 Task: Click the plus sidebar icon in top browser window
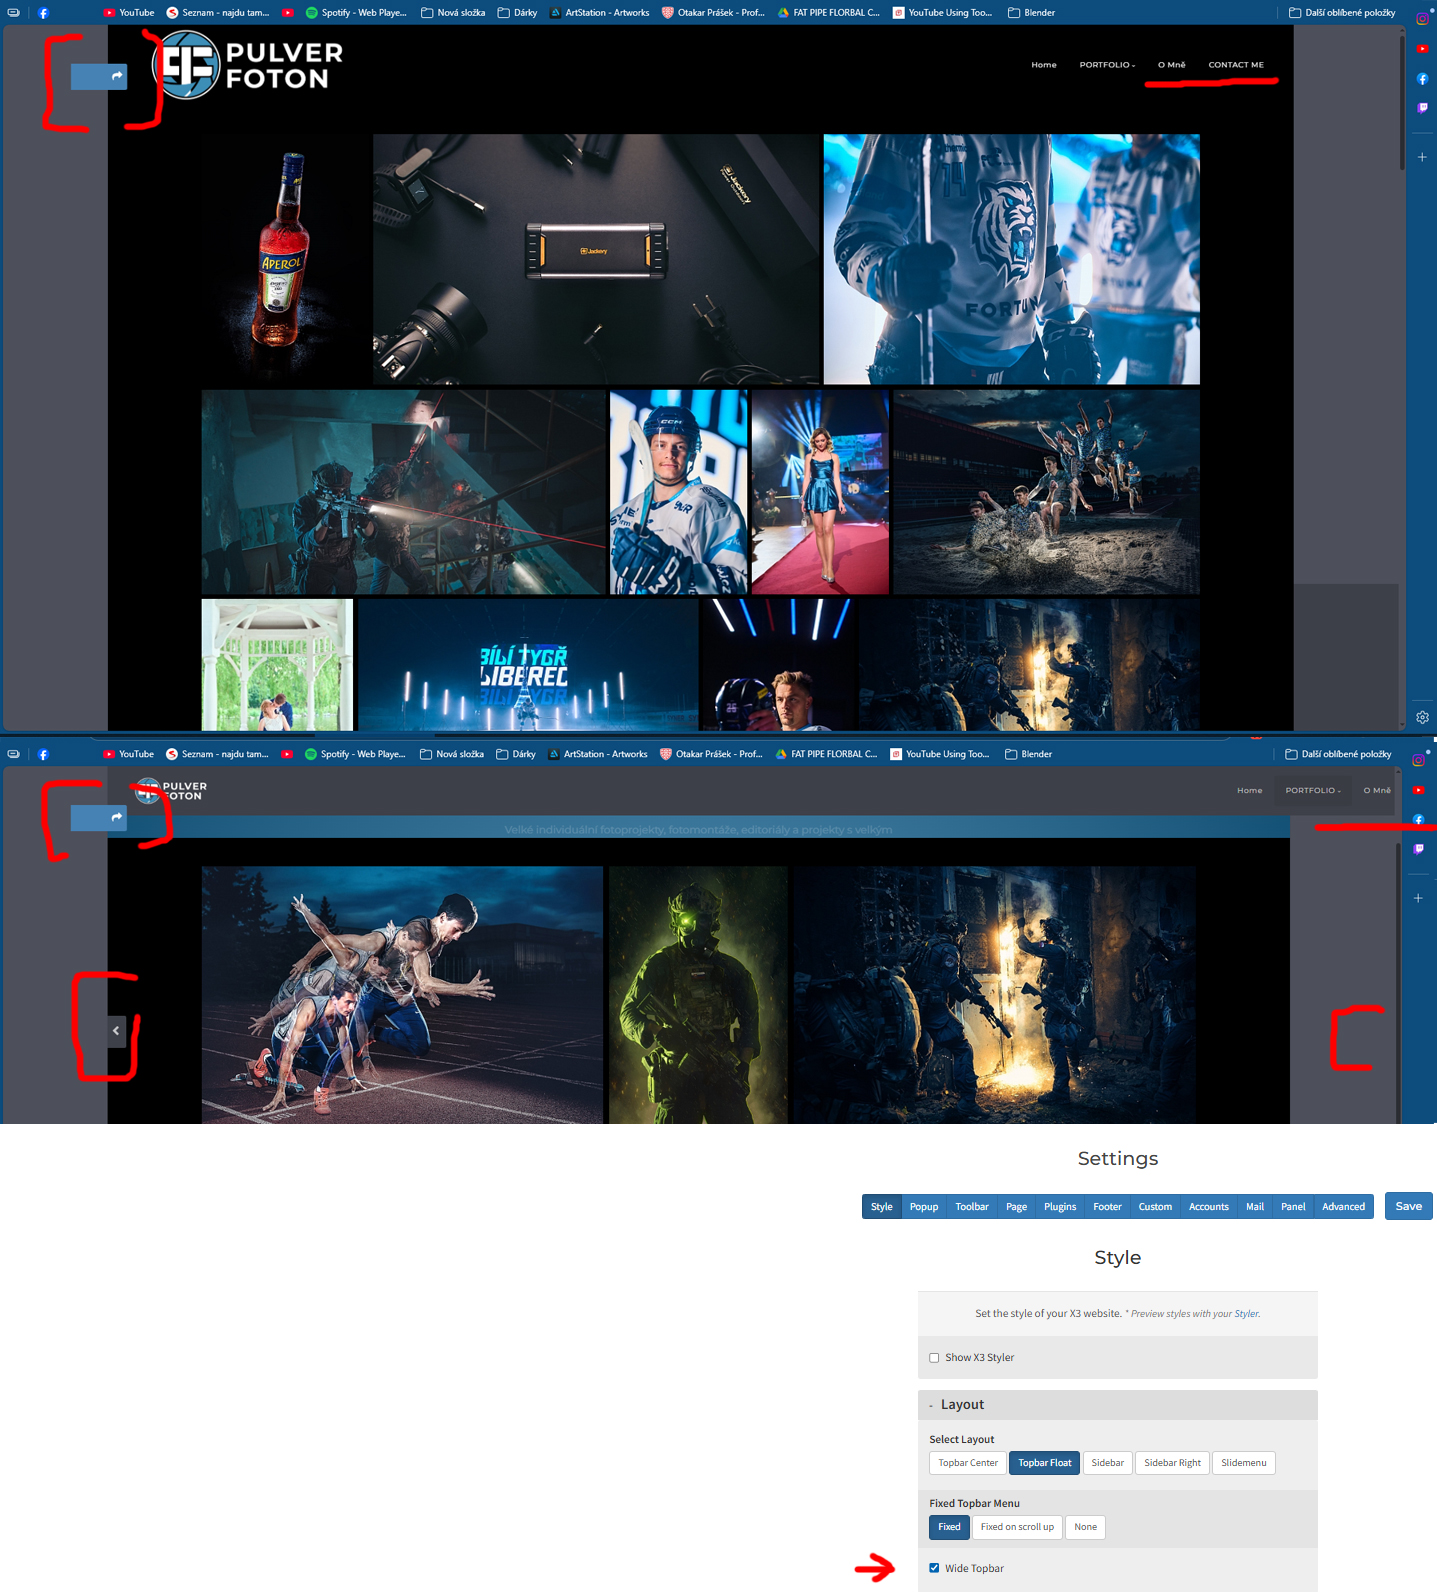click(x=1422, y=157)
